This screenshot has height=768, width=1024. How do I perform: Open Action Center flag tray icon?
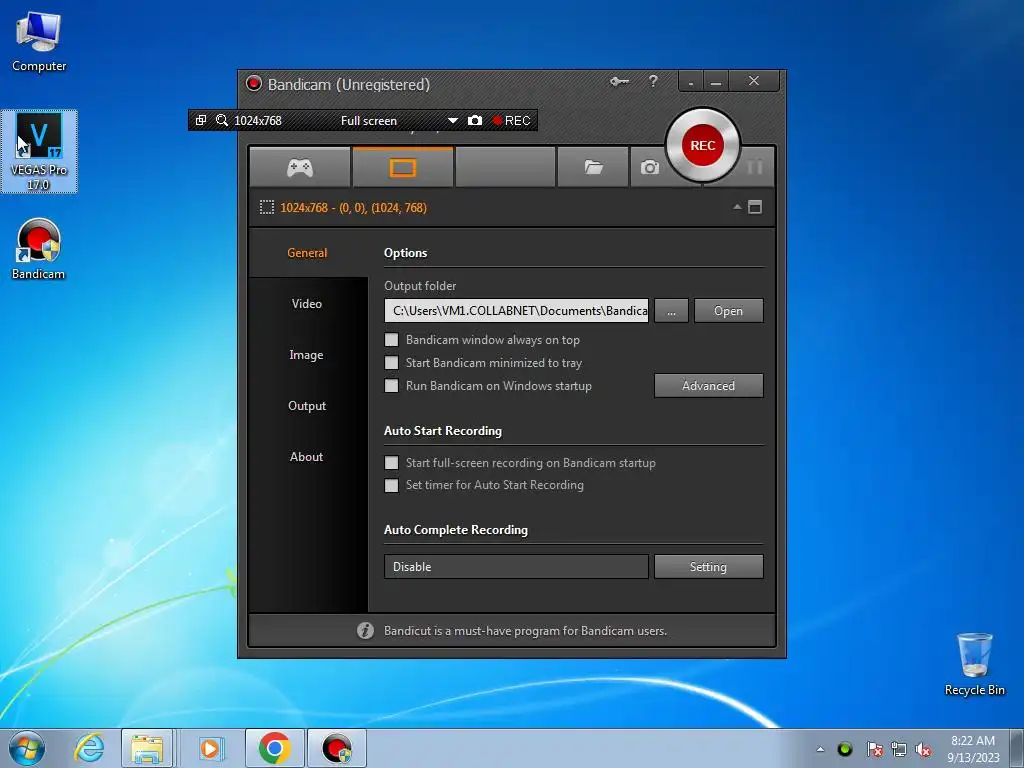point(874,749)
